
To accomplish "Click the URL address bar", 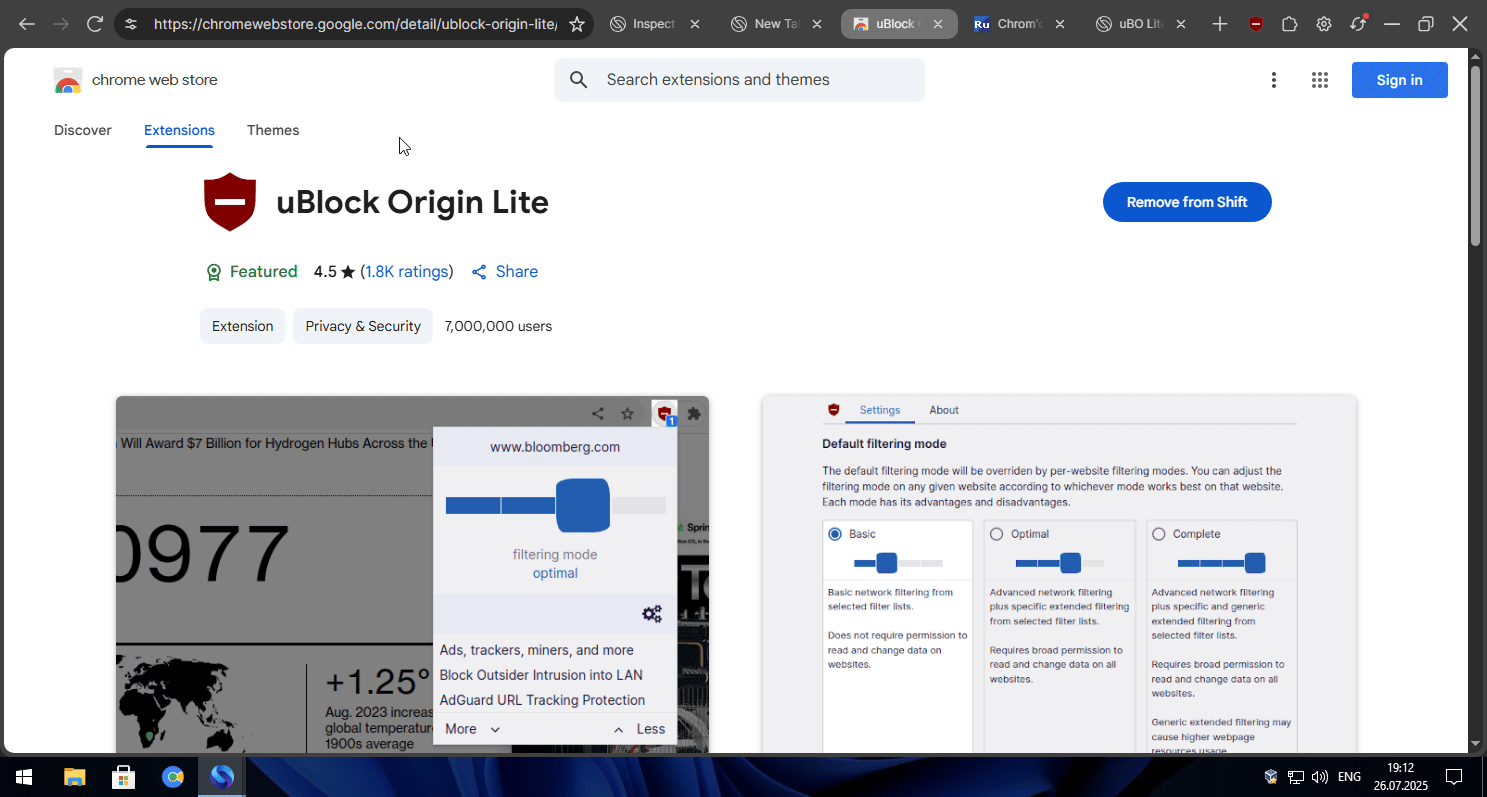I will pyautogui.click(x=355, y=24).
